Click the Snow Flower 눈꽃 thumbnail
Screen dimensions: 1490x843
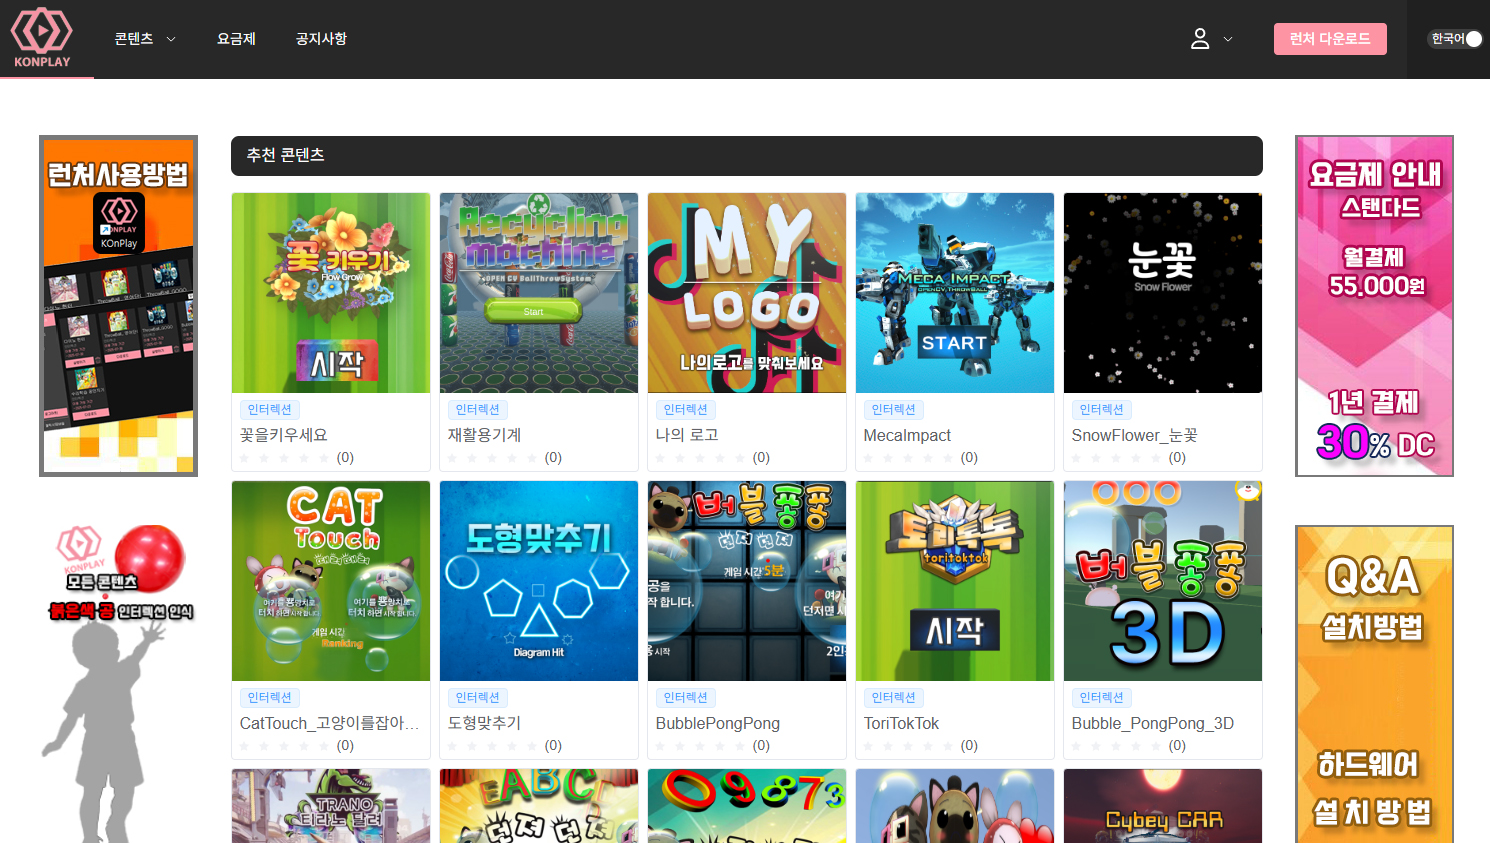[1162, 293]
